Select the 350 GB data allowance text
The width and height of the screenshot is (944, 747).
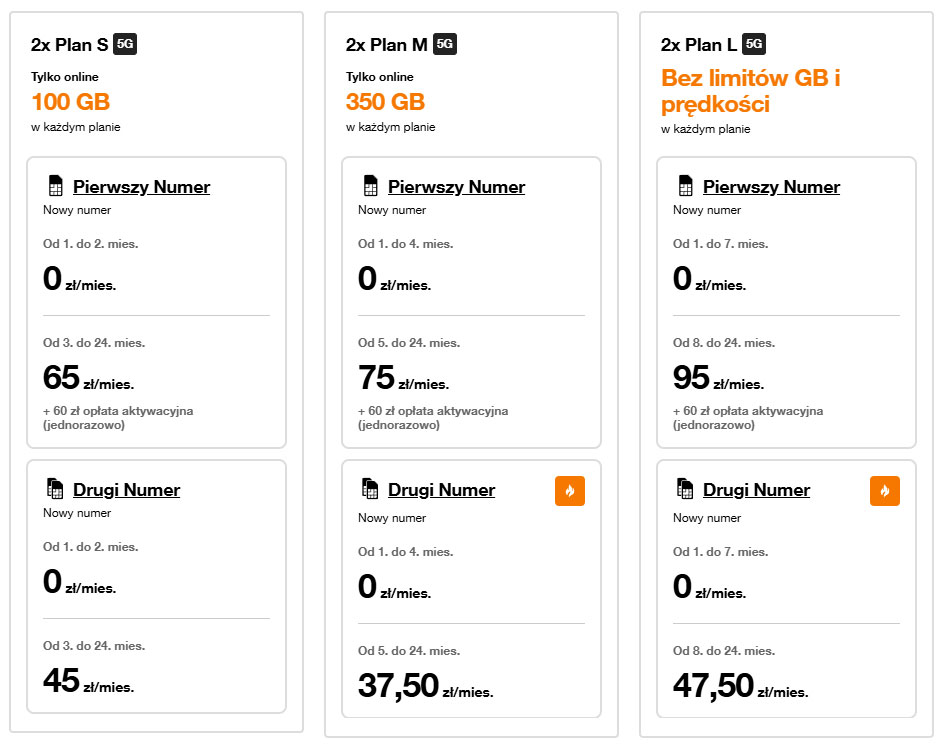click(385, 102)
